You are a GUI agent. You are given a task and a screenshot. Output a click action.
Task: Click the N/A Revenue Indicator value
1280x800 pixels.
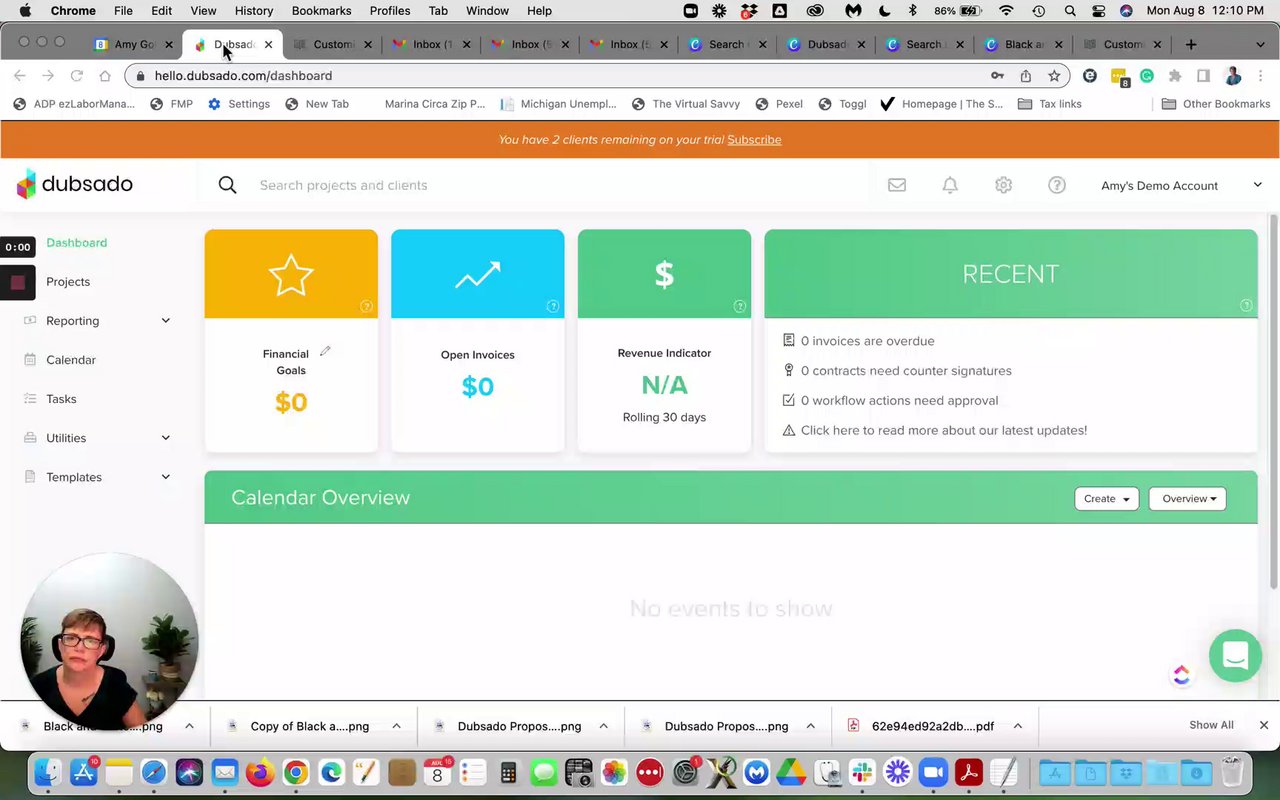tap(664, 385)
